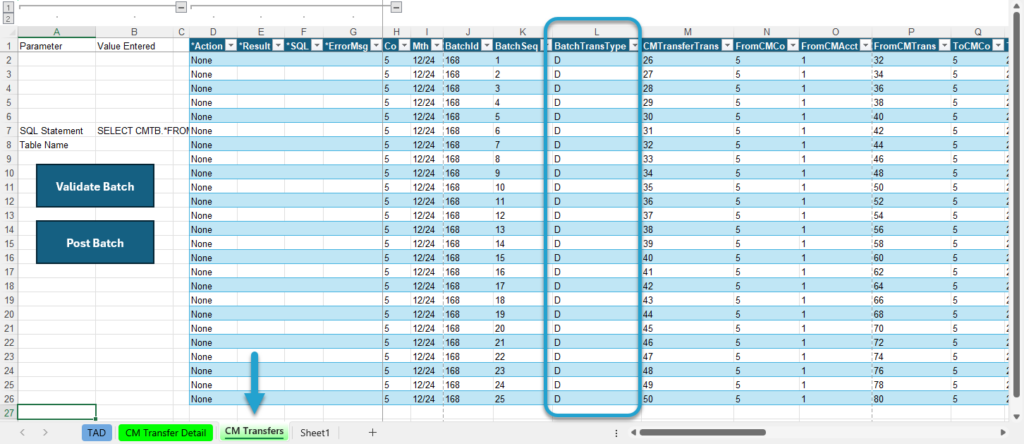Open the BatchTransType filter dropdown
1024x444 pixels.
633,46
